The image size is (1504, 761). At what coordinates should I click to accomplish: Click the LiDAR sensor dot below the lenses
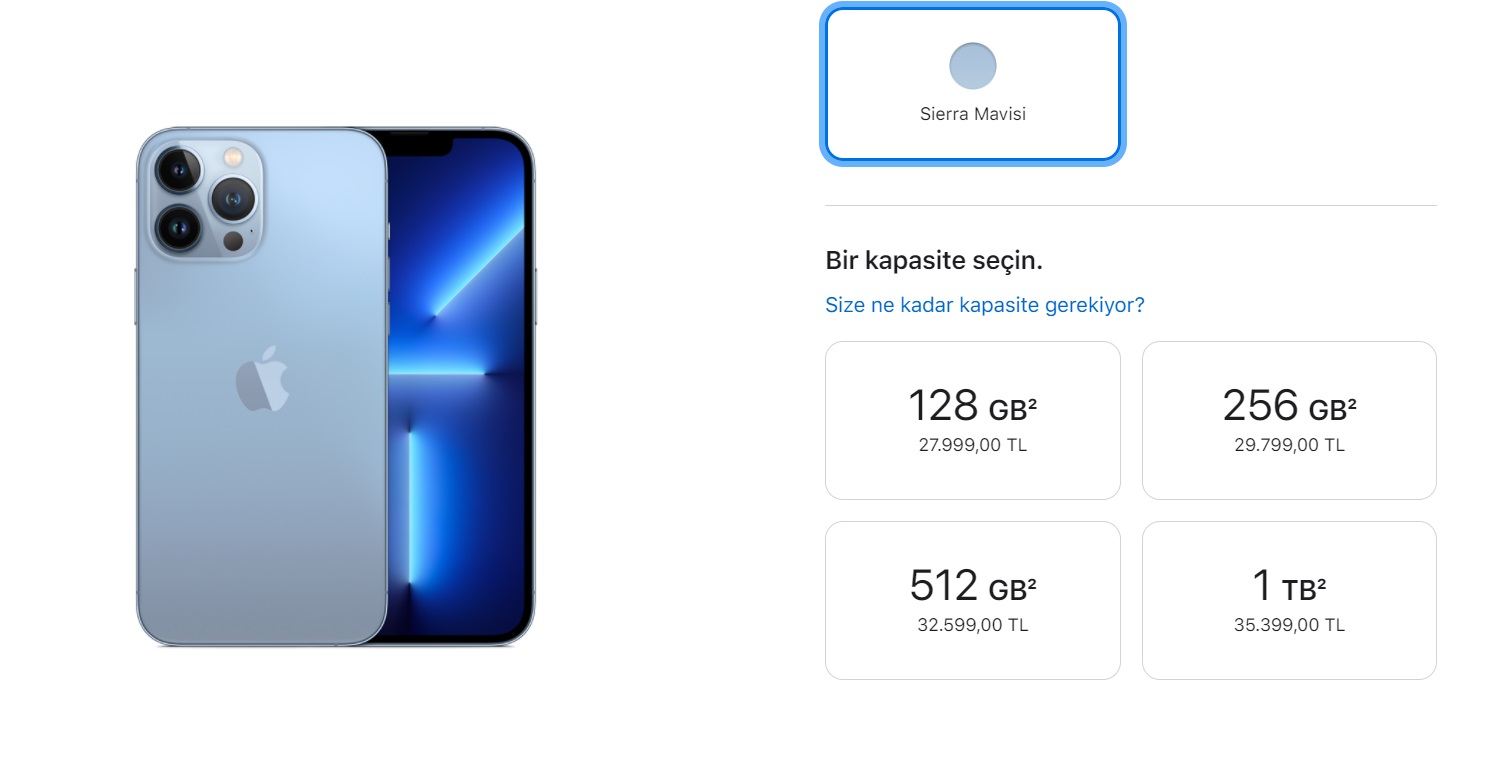click(233, 241)
